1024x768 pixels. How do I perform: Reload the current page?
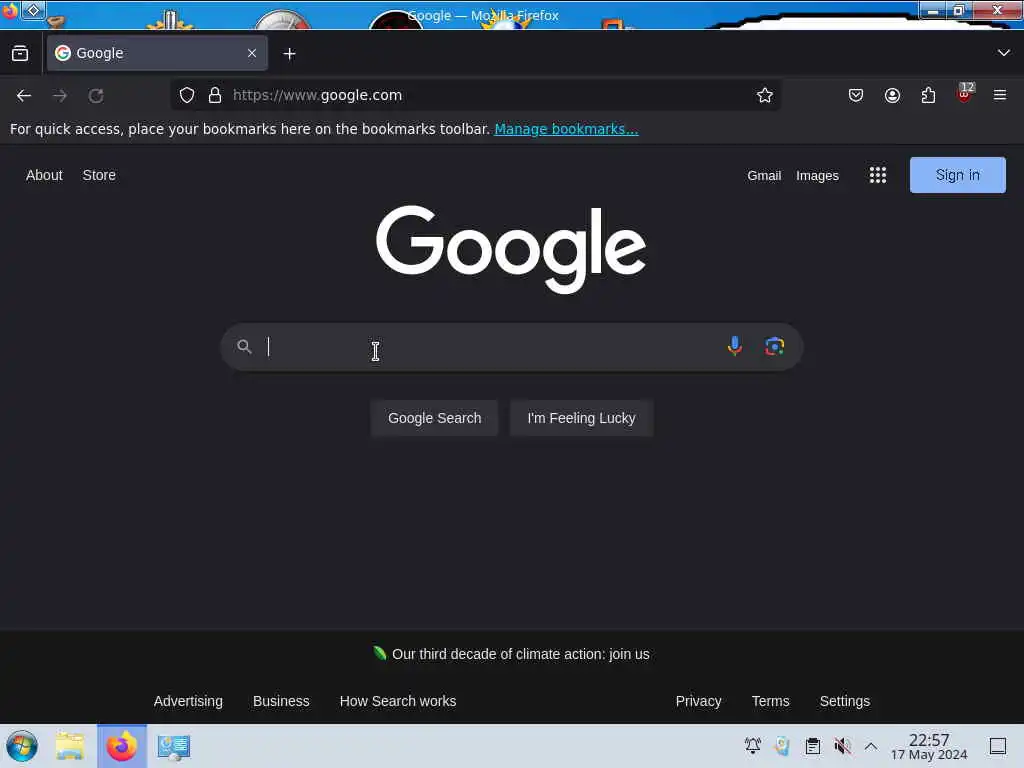pos(96,95)
